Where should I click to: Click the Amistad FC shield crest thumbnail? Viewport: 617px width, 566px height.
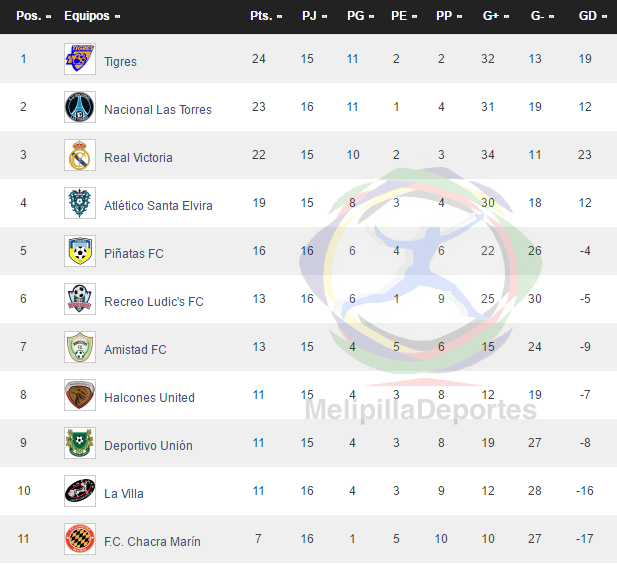(x=80, y=347)
